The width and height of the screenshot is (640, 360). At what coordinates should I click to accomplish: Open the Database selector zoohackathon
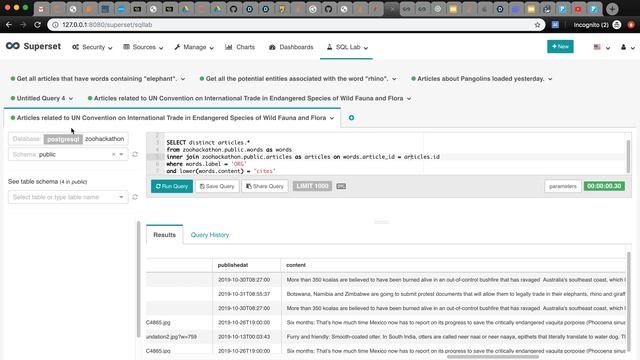coord(68,139)
